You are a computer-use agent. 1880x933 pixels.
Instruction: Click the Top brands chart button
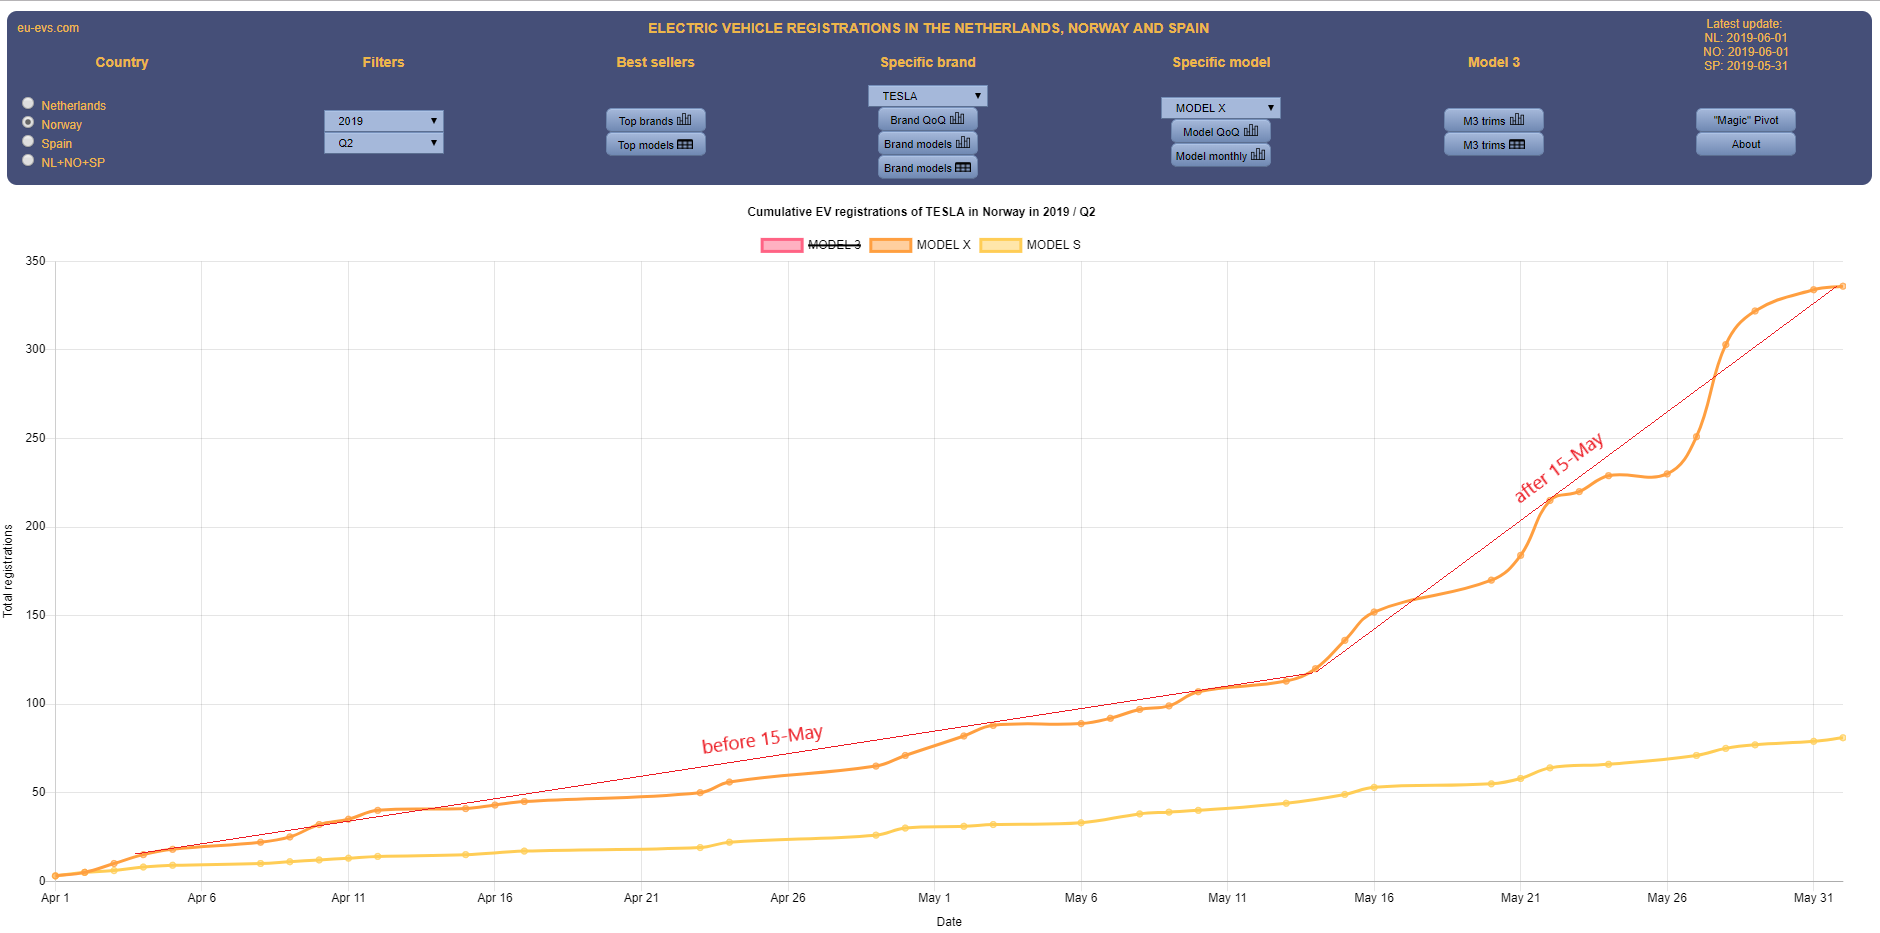656,120
